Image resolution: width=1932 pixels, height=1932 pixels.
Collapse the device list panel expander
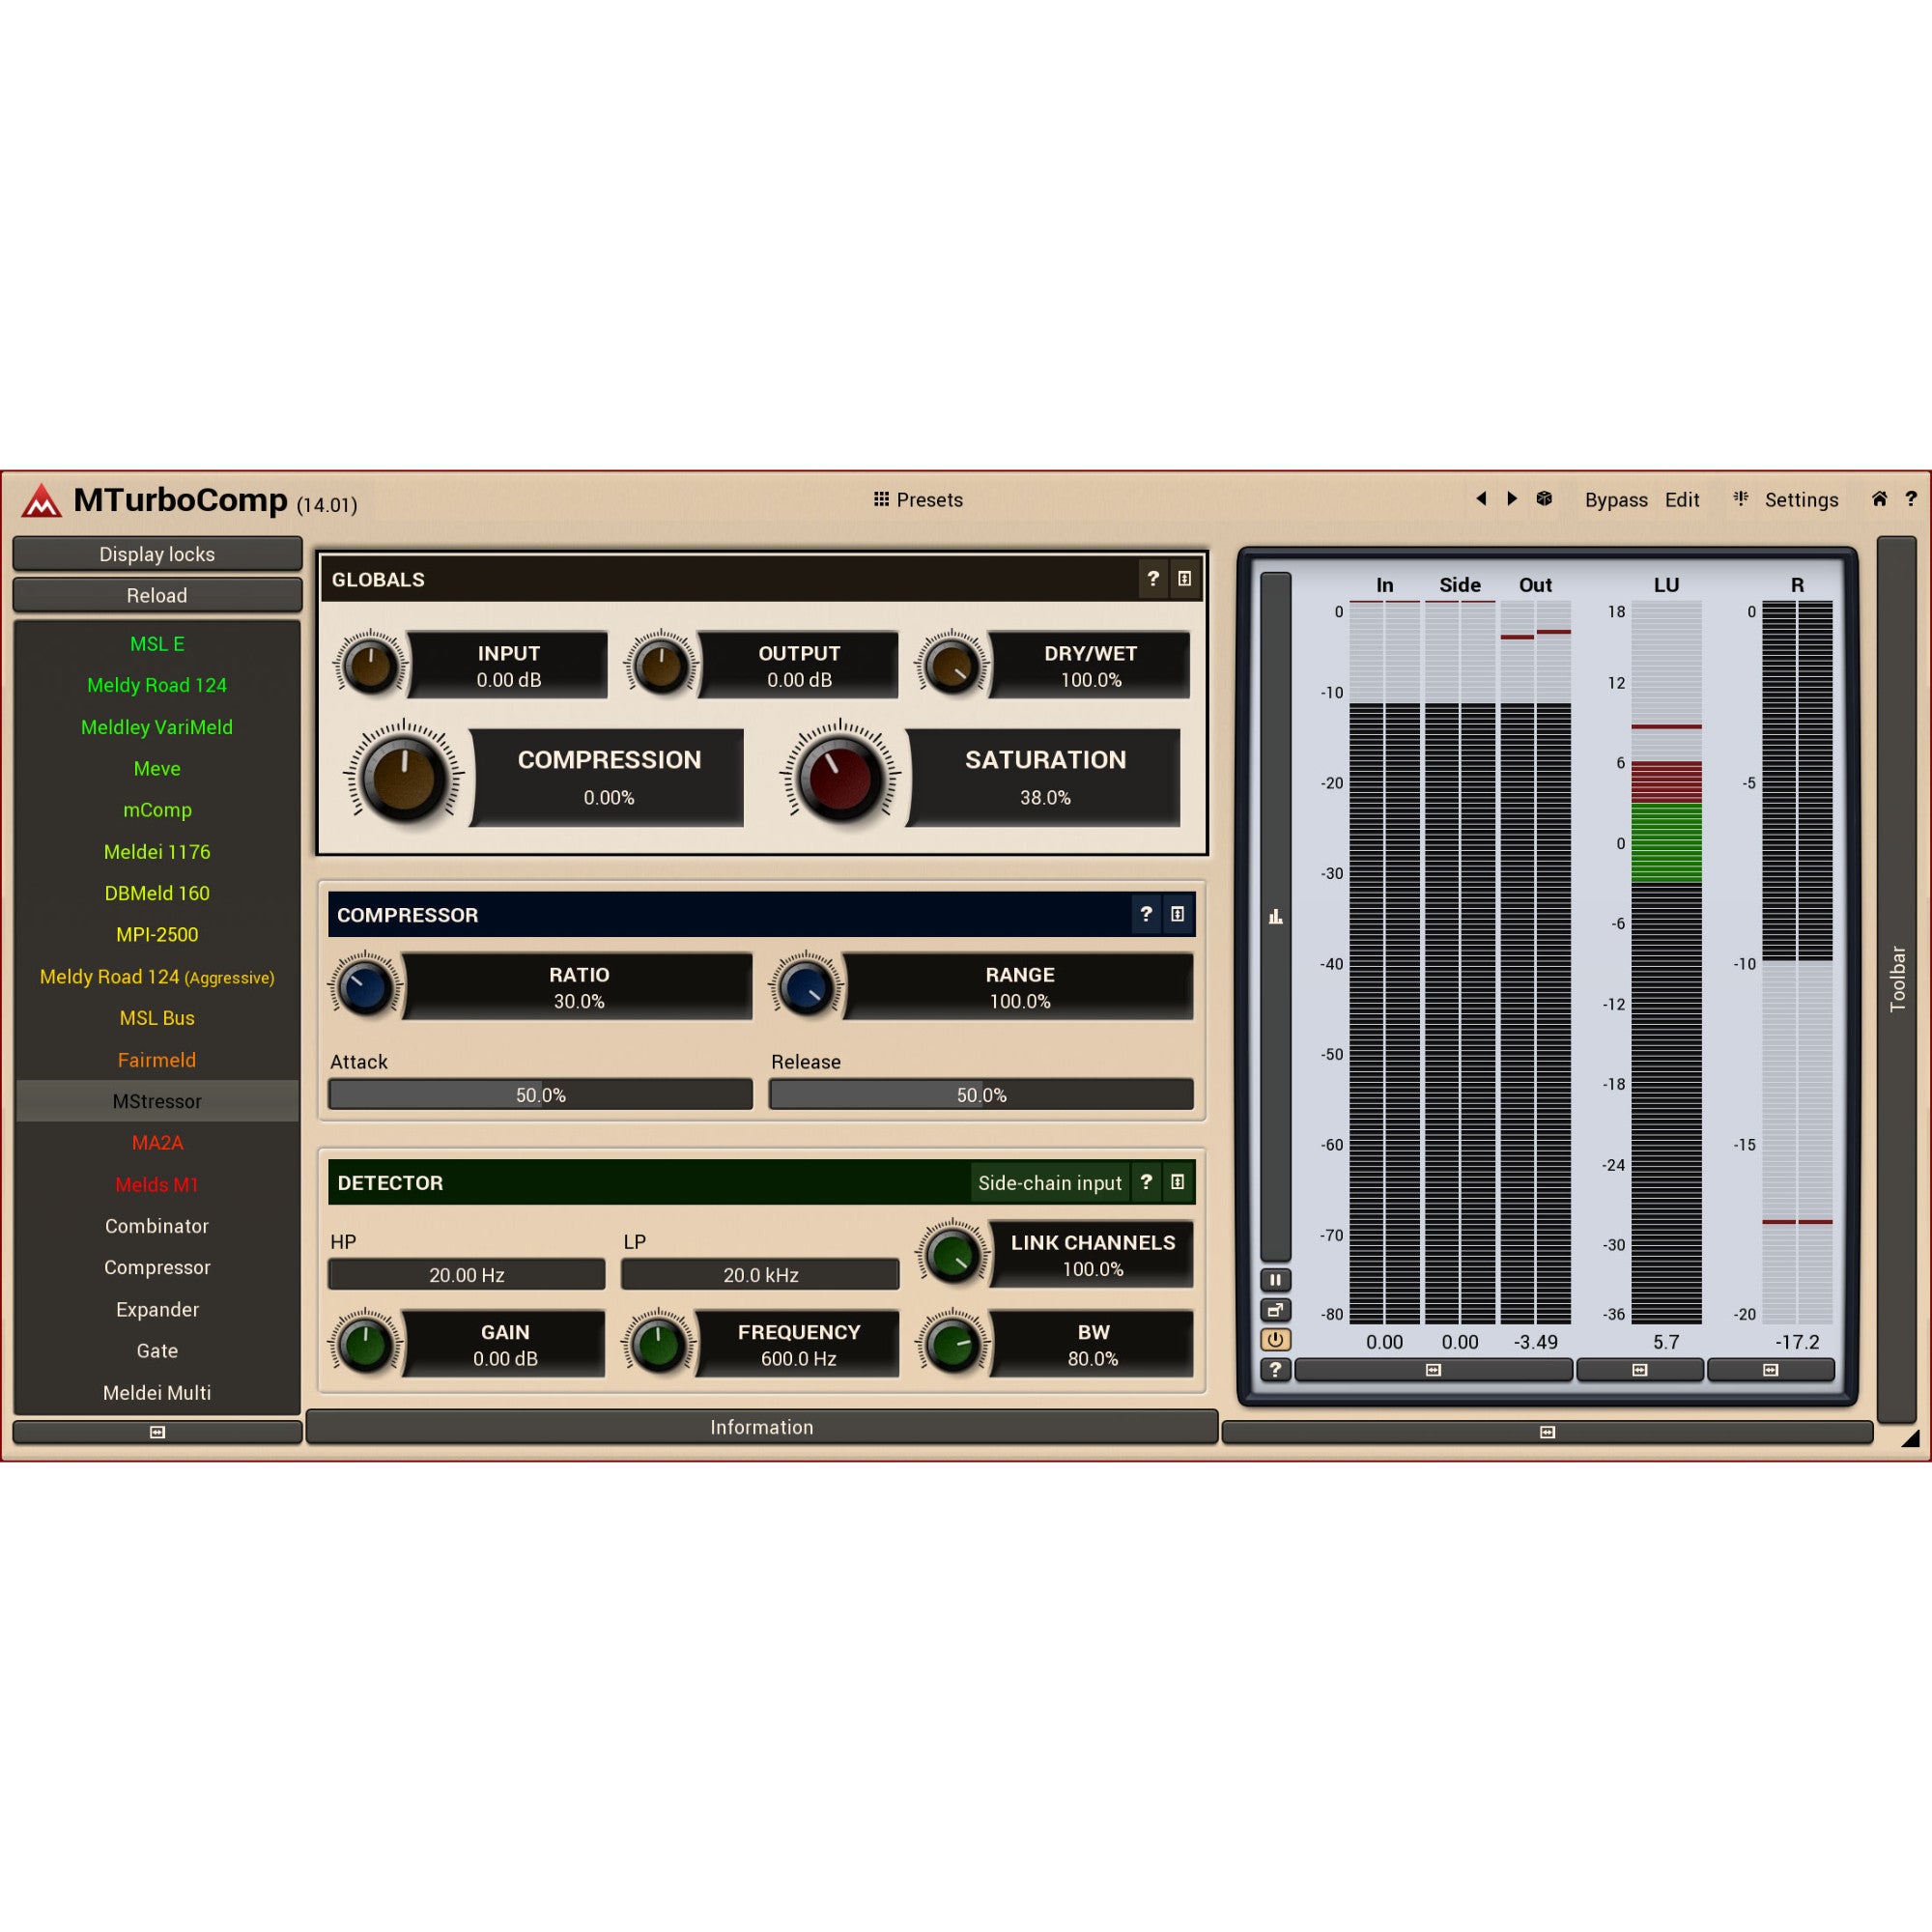tap(157, 1432)
